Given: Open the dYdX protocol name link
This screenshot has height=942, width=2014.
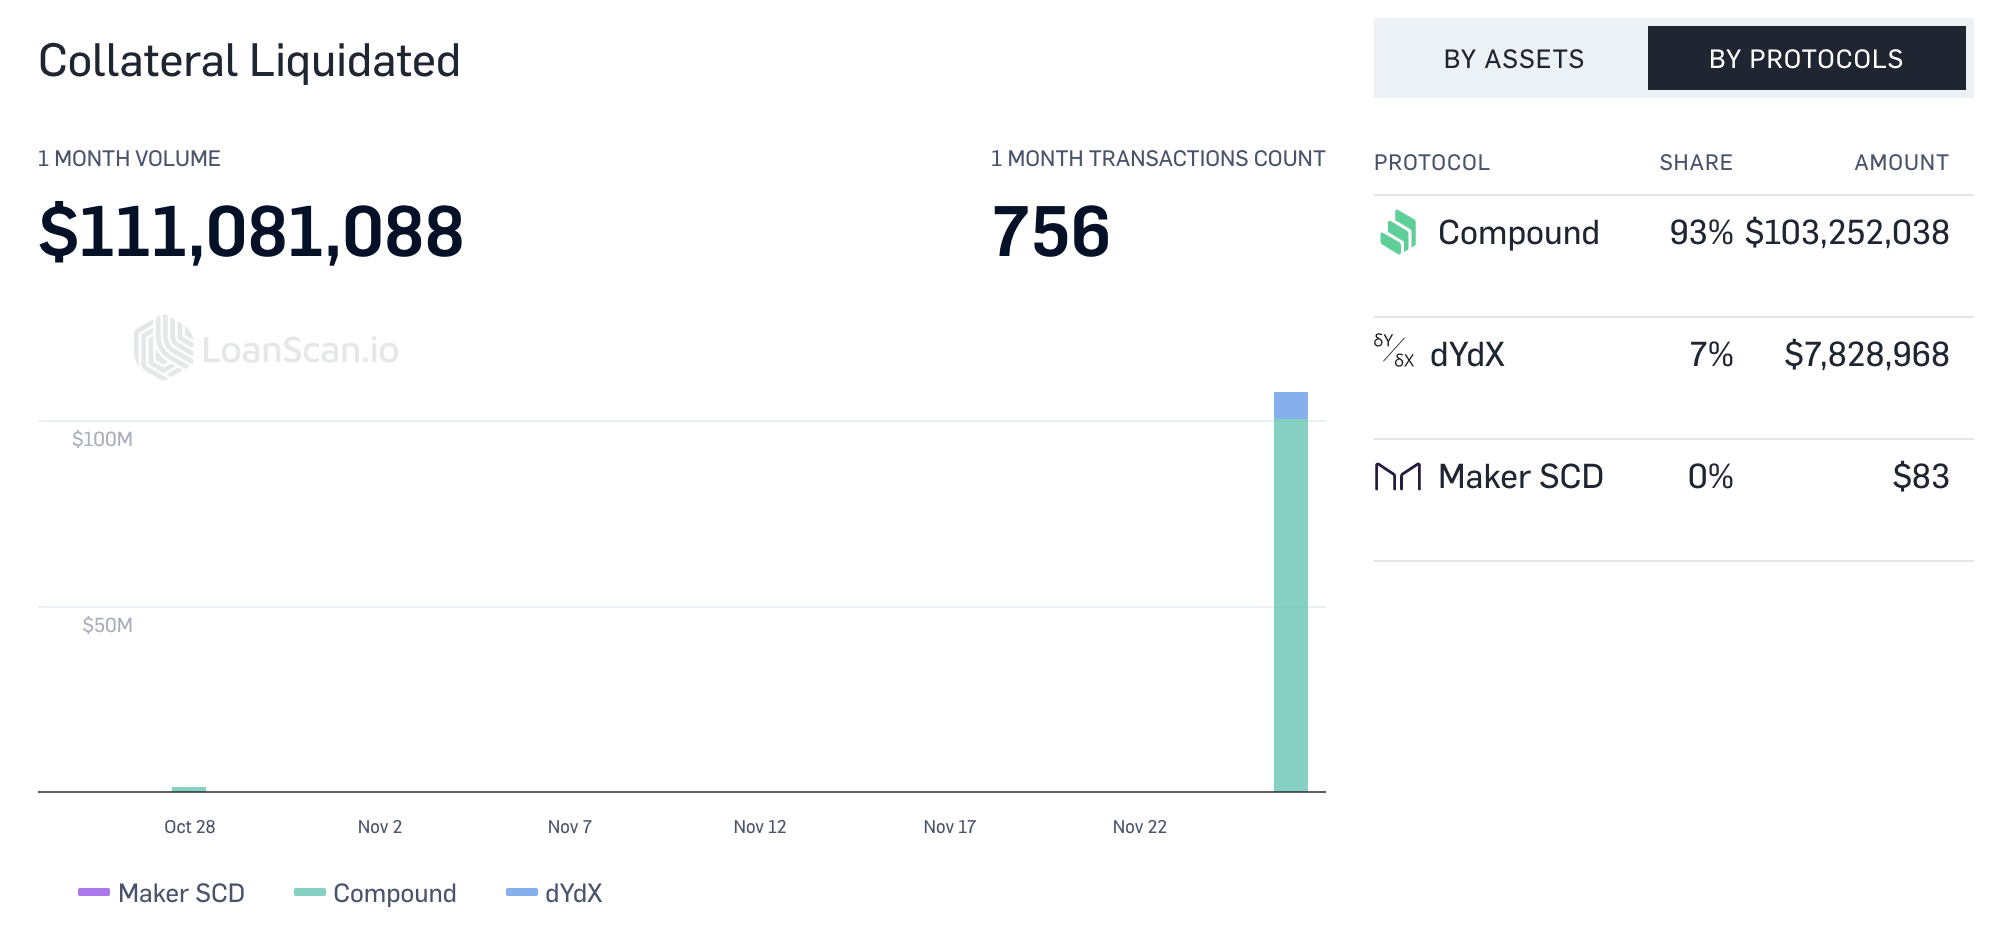Looking at the screenshot, I should (1467, 355).
